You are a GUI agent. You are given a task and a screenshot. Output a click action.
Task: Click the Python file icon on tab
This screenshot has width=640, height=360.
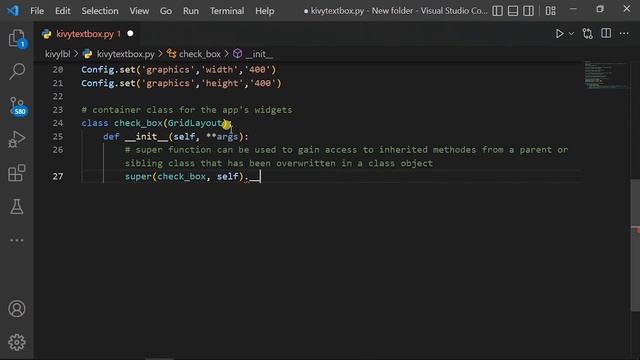[x=47, y=34]
